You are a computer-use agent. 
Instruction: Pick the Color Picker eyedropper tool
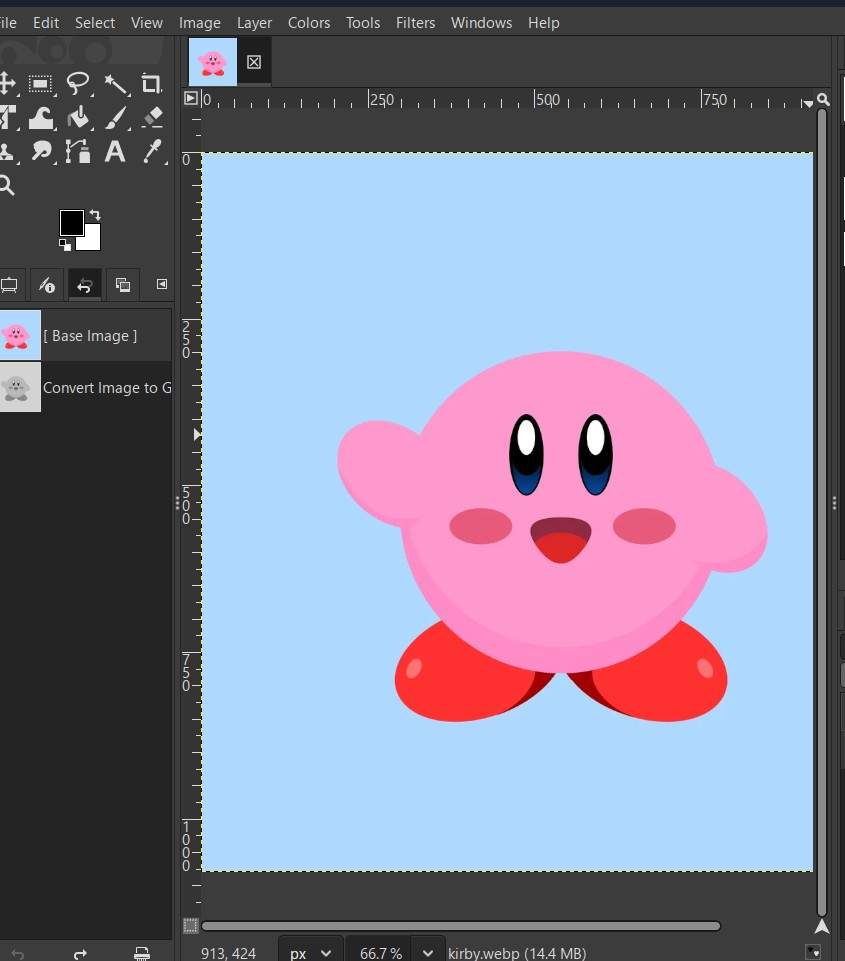tap(152, 151)
